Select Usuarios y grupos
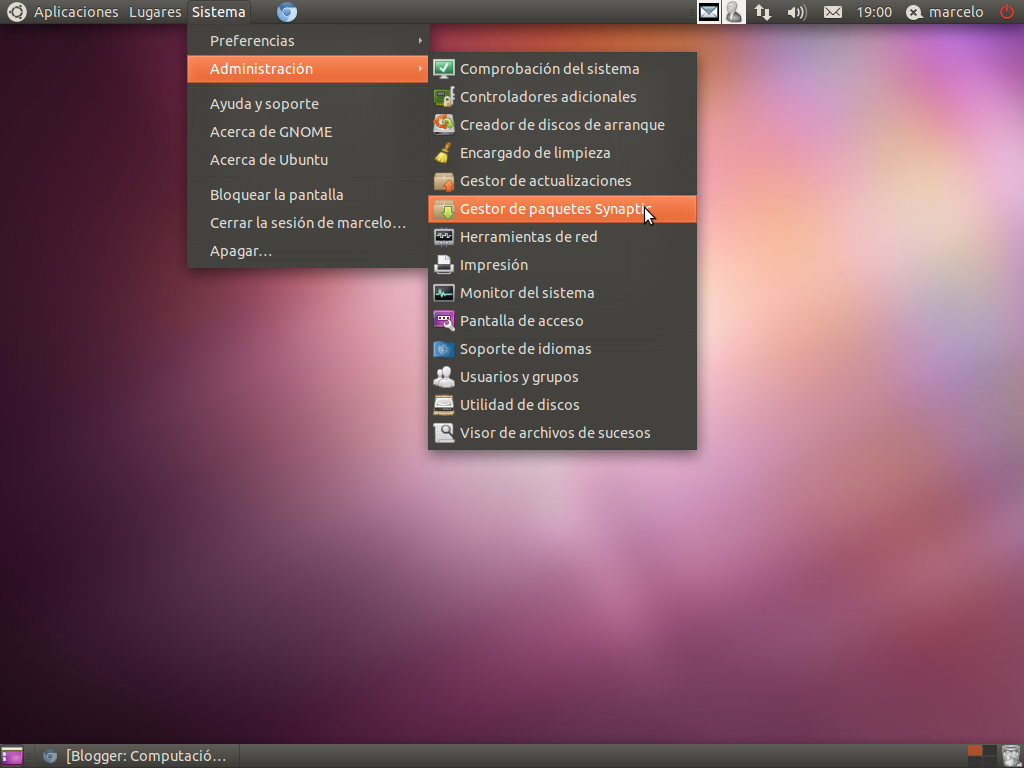 coord(518,376)
